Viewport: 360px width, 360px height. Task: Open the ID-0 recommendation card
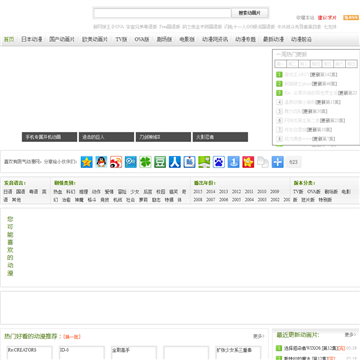coord(82,353)
